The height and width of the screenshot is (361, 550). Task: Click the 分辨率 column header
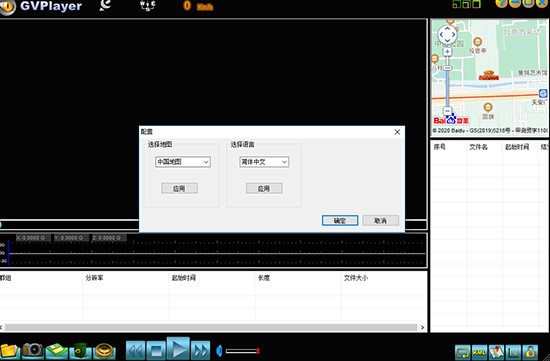click(x=94, y=278)
